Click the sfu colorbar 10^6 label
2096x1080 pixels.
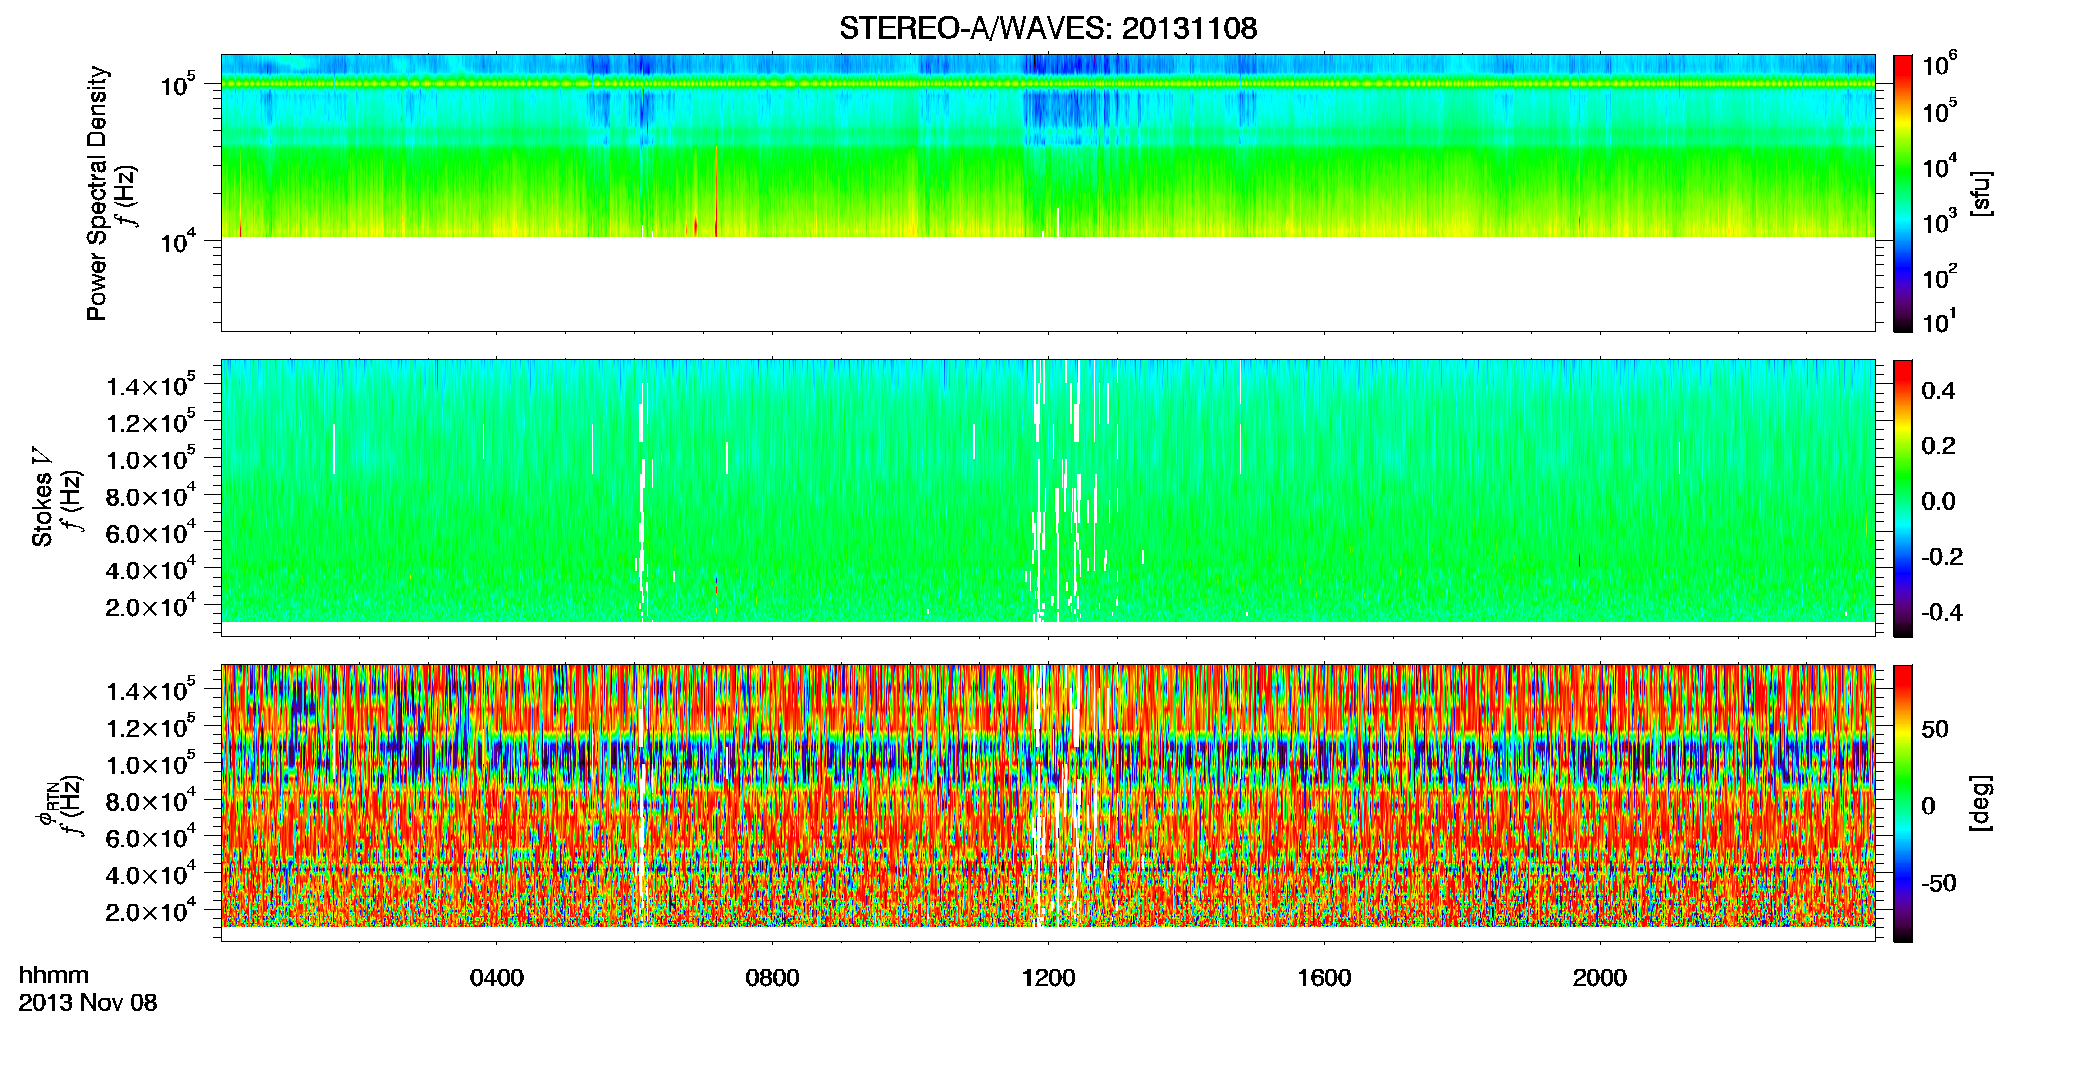point(1940,65)
